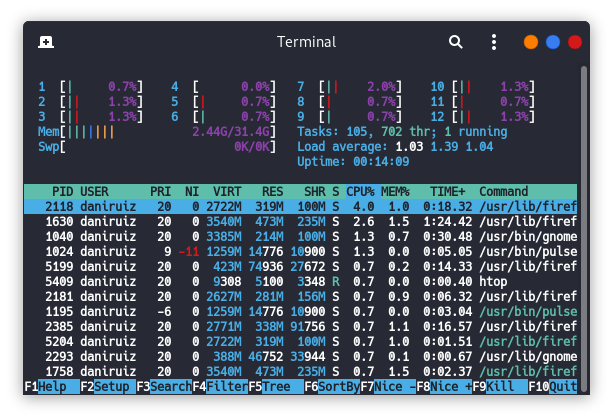Toggle F5 Tree view
The image size is (613, 420).
(x=276, y=386)
